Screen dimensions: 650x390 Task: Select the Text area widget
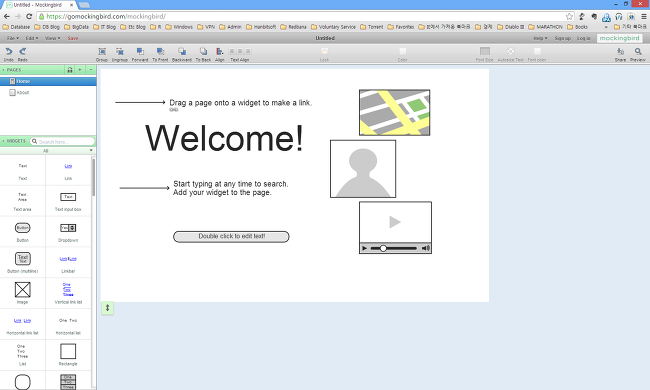point(23,201)
